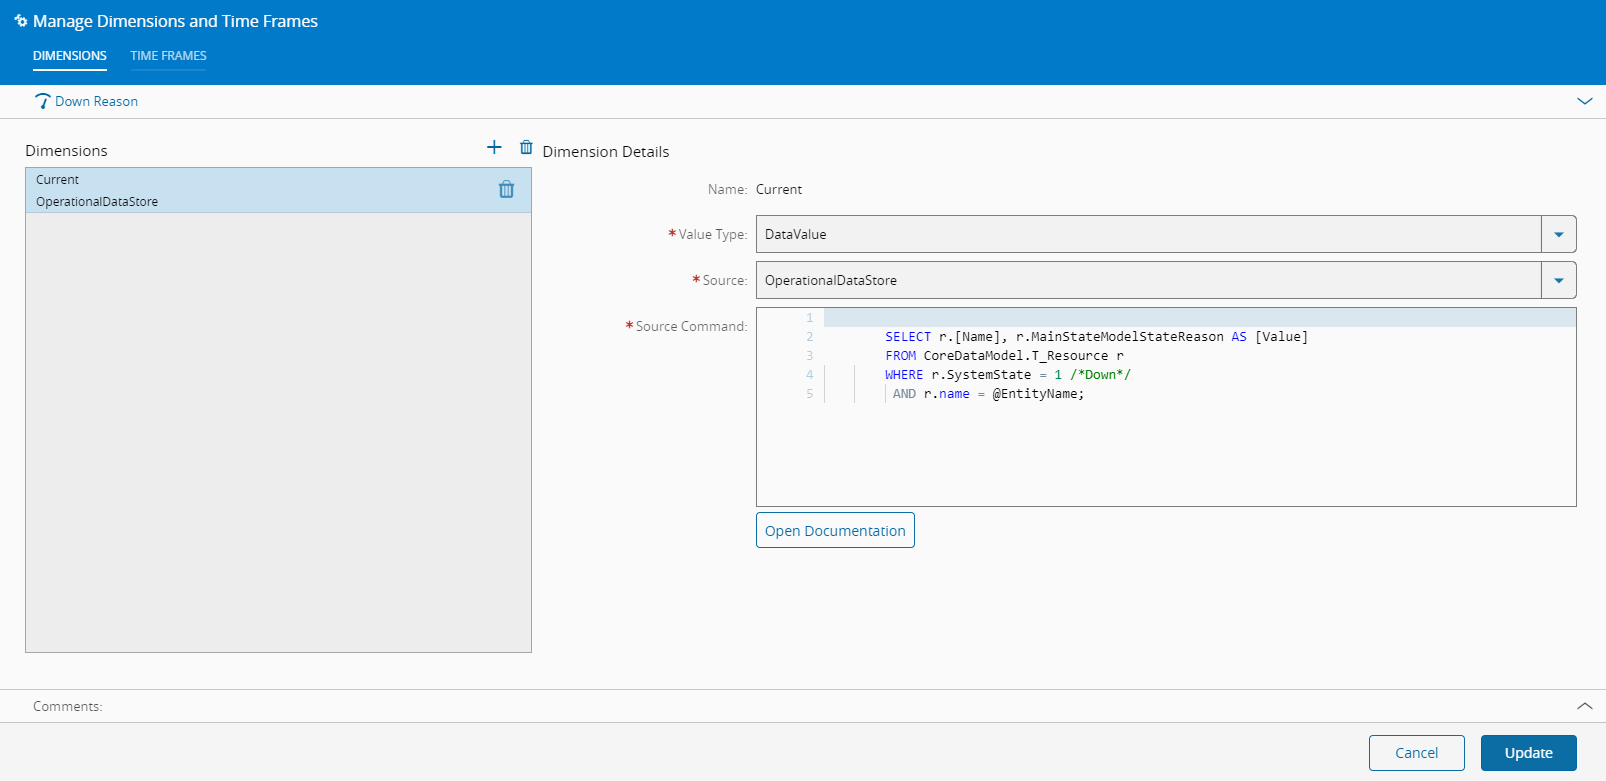Collapse the Down Reason header chevron
Viewport: 1606px width, 781px height.
1584,101
